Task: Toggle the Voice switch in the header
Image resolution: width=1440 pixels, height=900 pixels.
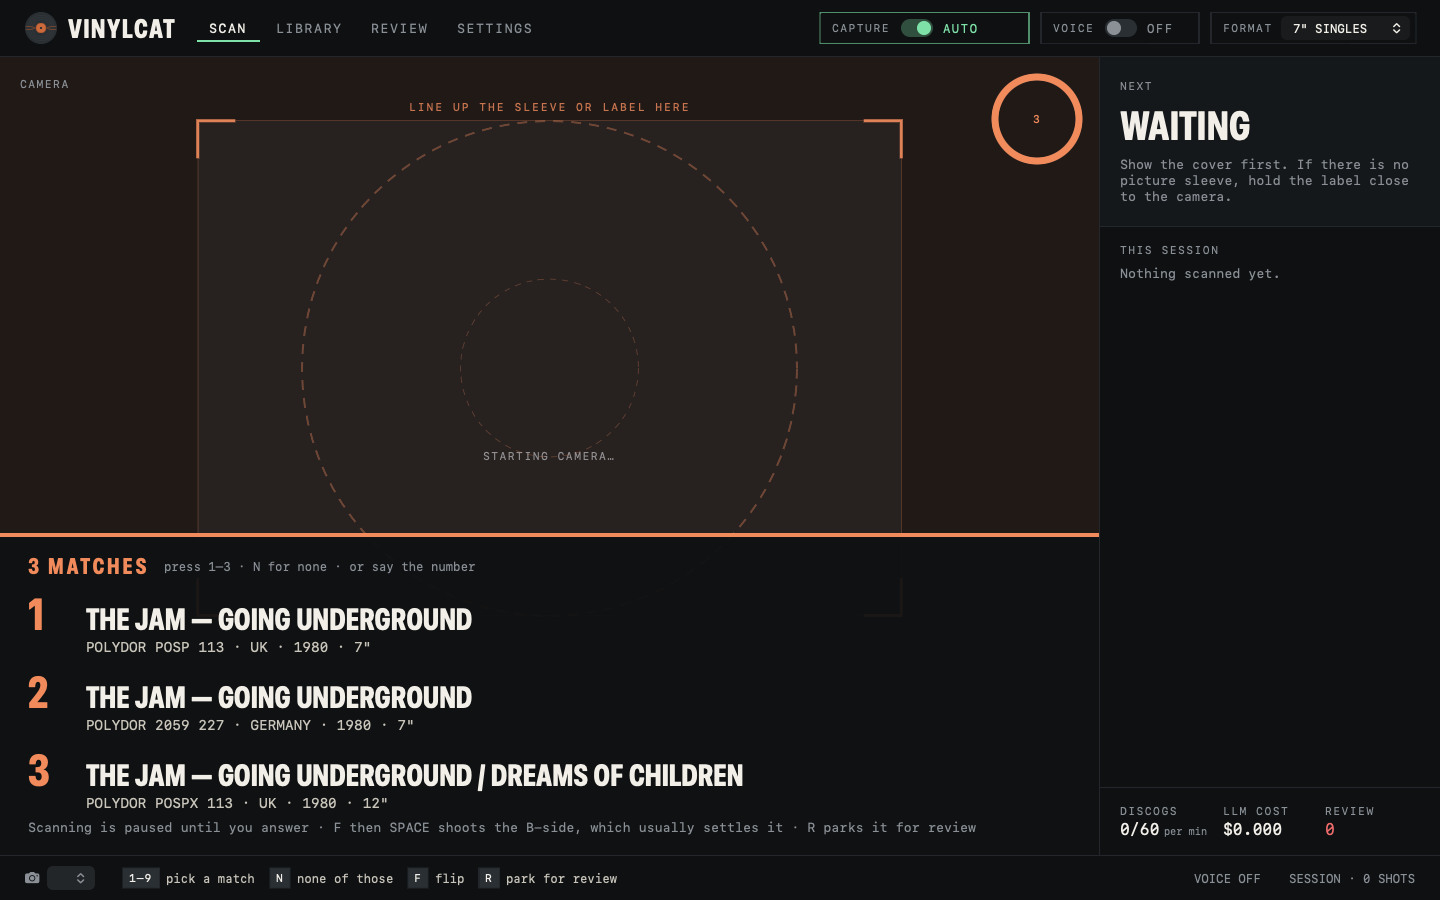Action: 1120,28
